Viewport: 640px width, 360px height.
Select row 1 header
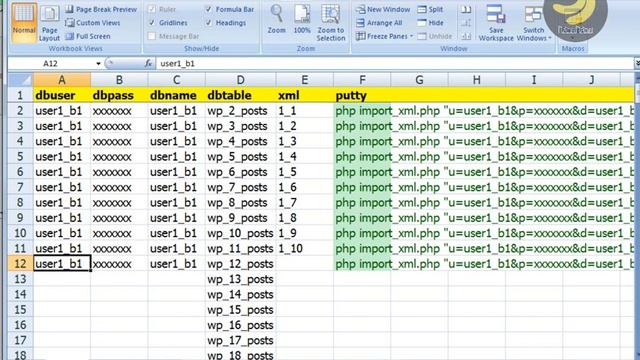click(x=20, y=95)
